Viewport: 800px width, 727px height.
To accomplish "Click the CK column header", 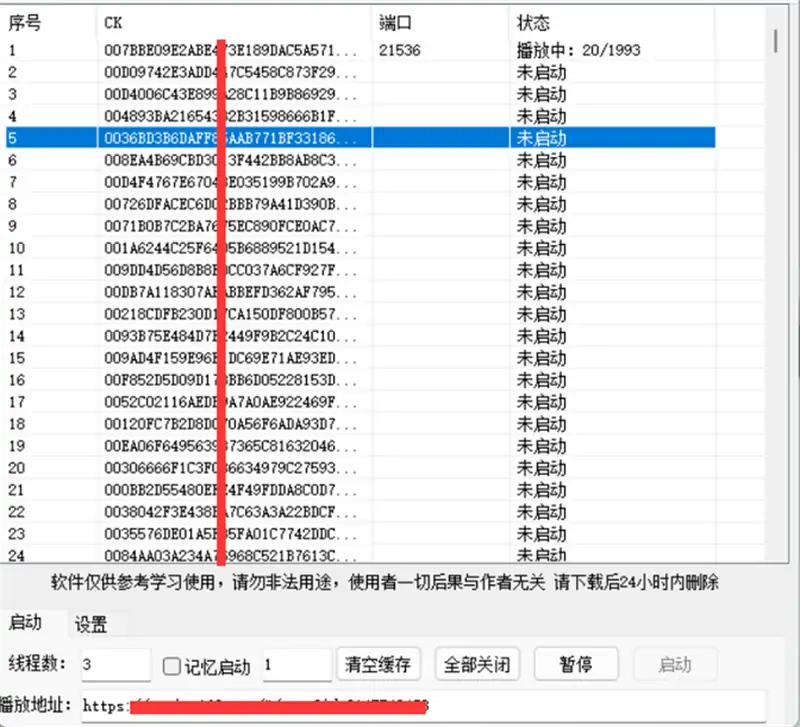I will 235,23.
